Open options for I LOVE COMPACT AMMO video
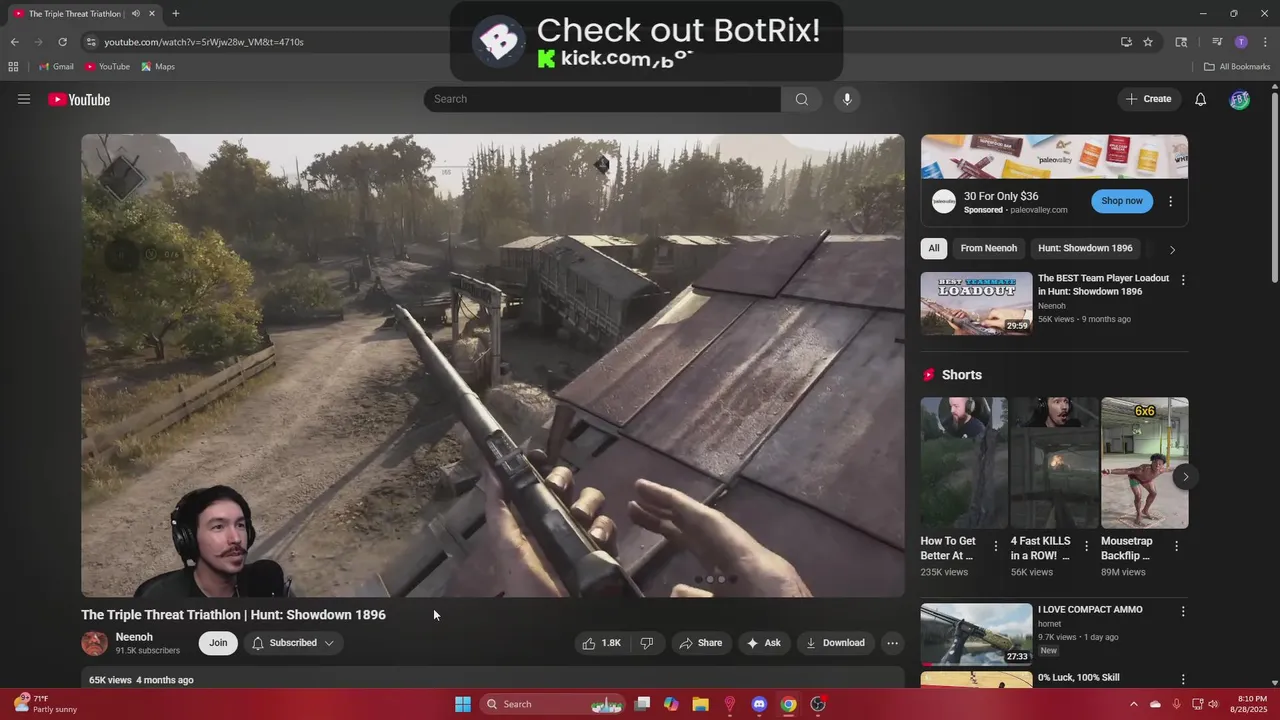The width and height of the screenshot is (1280, 720). 1183,611
